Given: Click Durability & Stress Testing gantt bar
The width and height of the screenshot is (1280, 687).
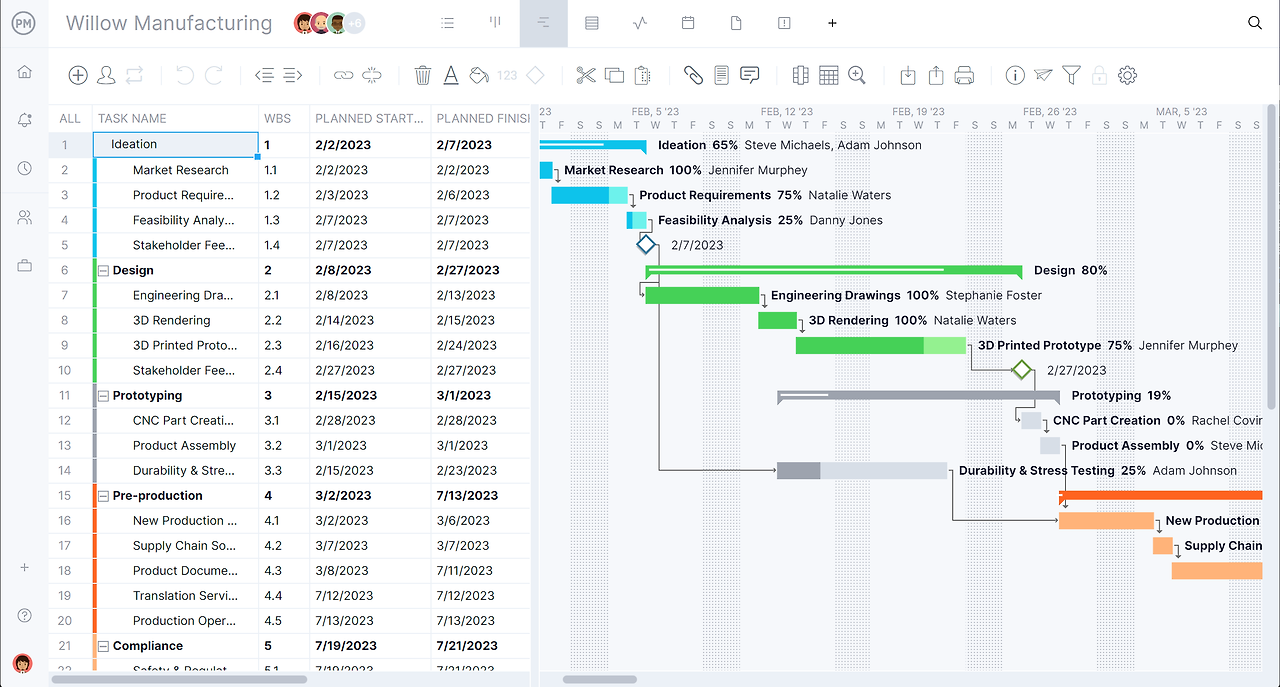Looking at the screenshot, I should pyautogui.click(x=862, y=470).
